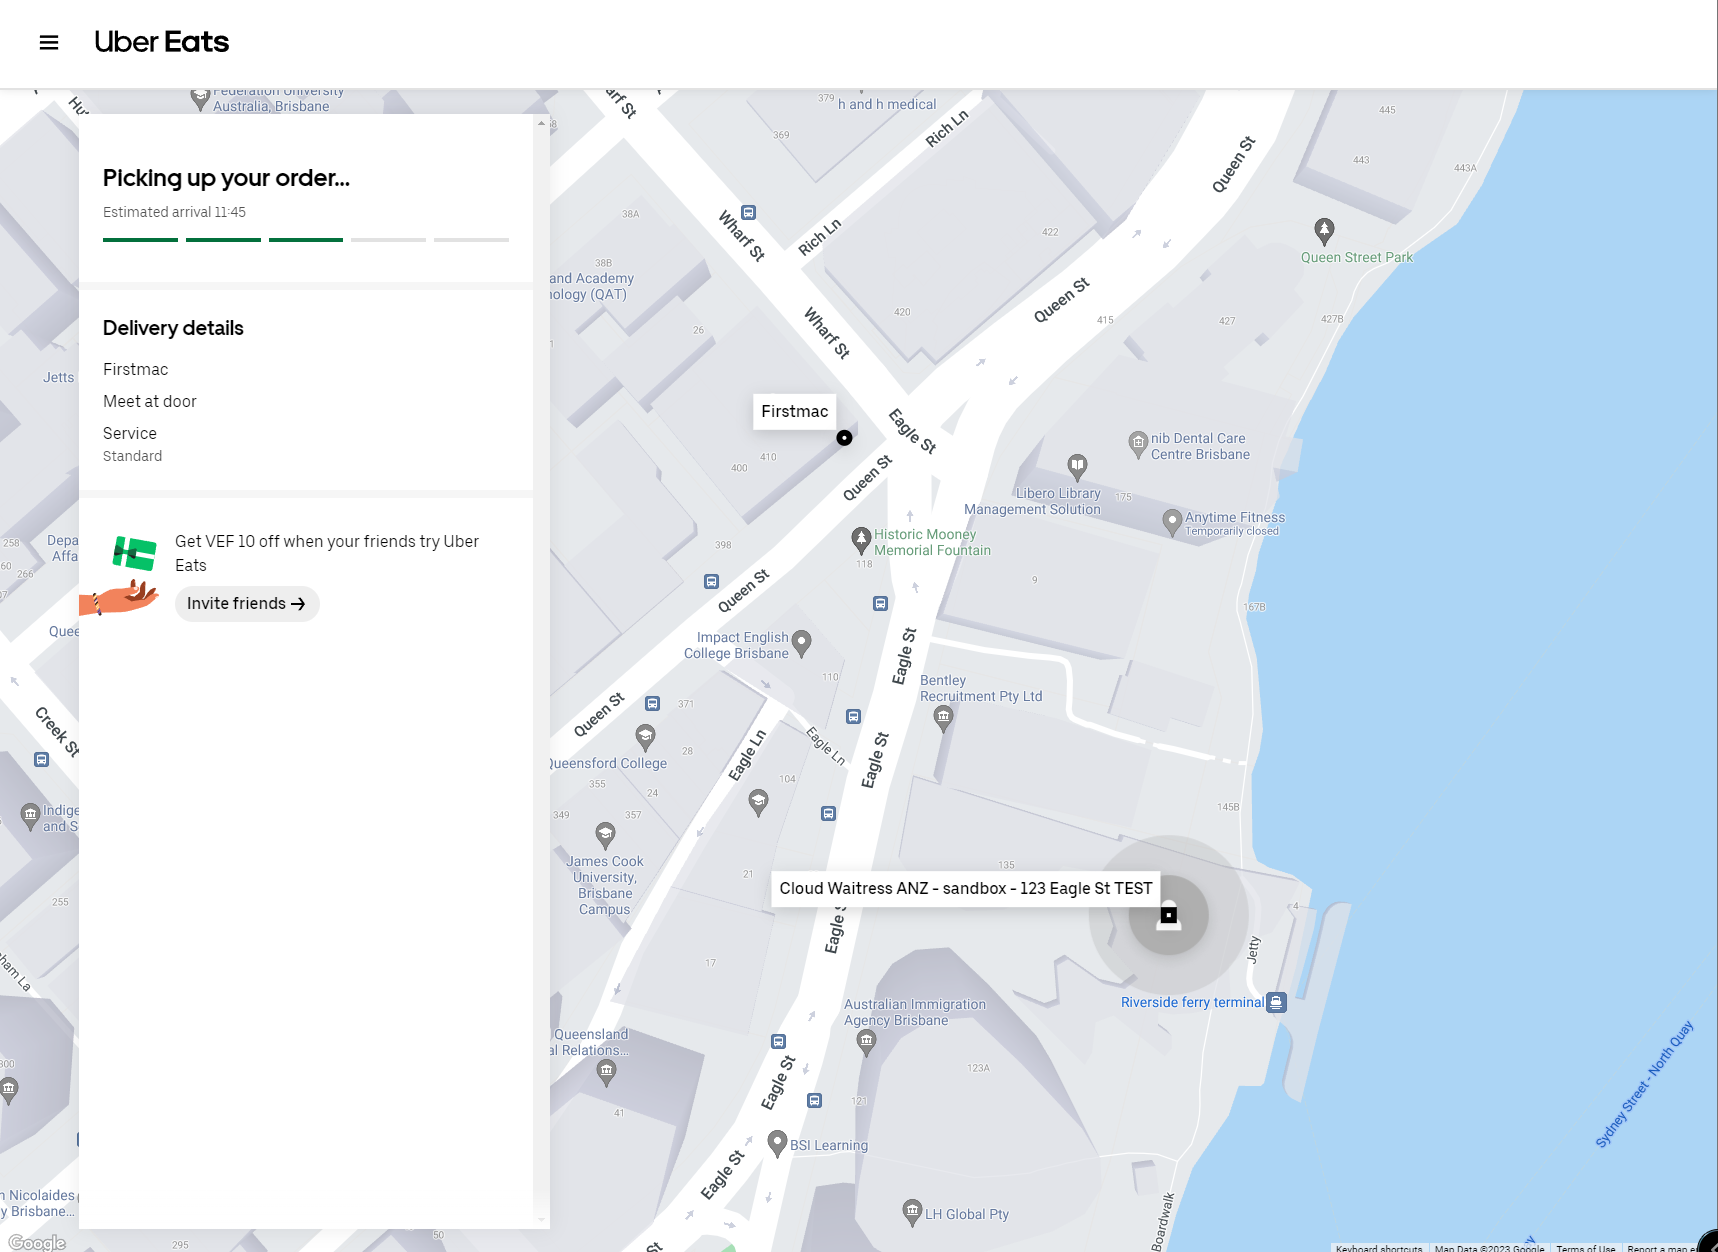This screenshot has height=1252, width=1718.
Task: Click the Google logo on map
Action: (37, 1242)
